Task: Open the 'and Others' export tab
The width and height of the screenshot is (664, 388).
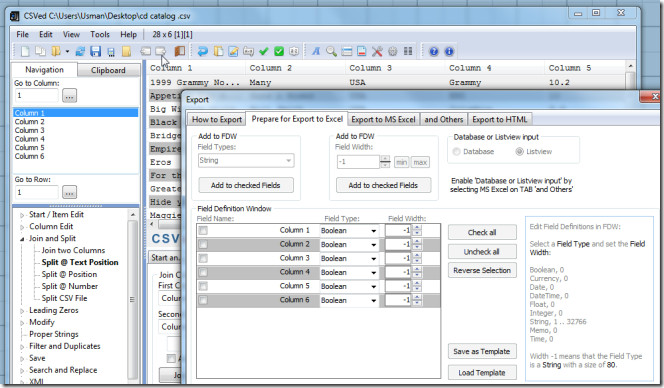Action: [x=443, y=119]
